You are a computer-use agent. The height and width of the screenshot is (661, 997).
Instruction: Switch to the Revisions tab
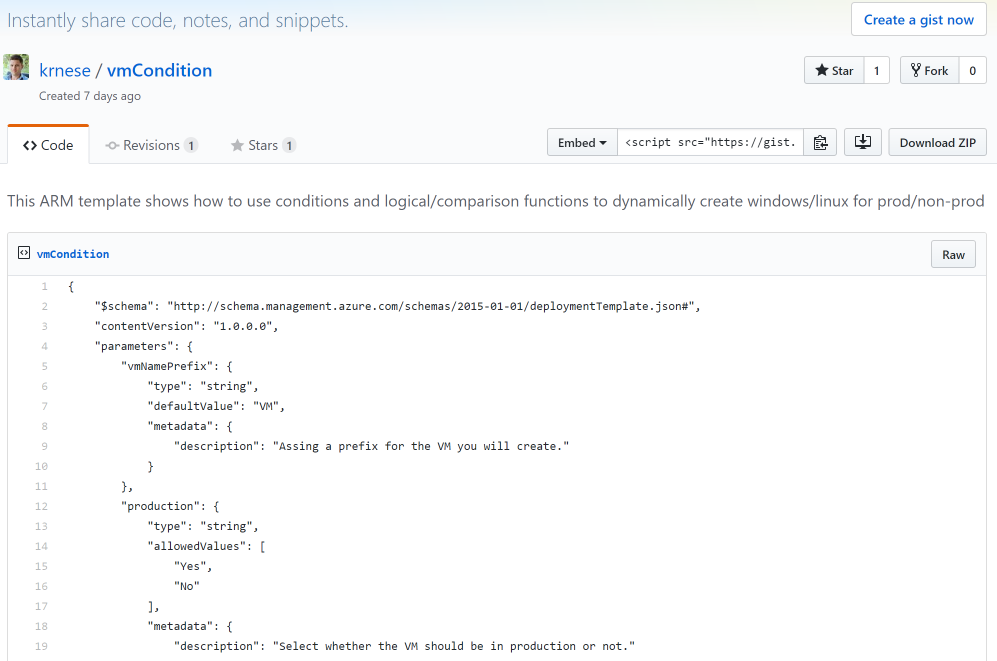click(150, 145)
